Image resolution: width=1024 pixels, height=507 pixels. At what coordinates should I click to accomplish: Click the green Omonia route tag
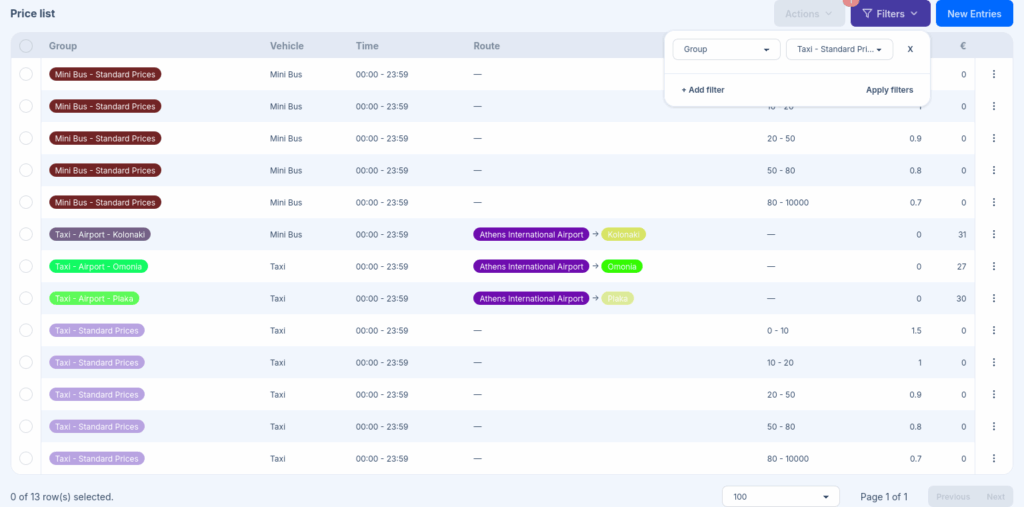(x=621, y=266)
